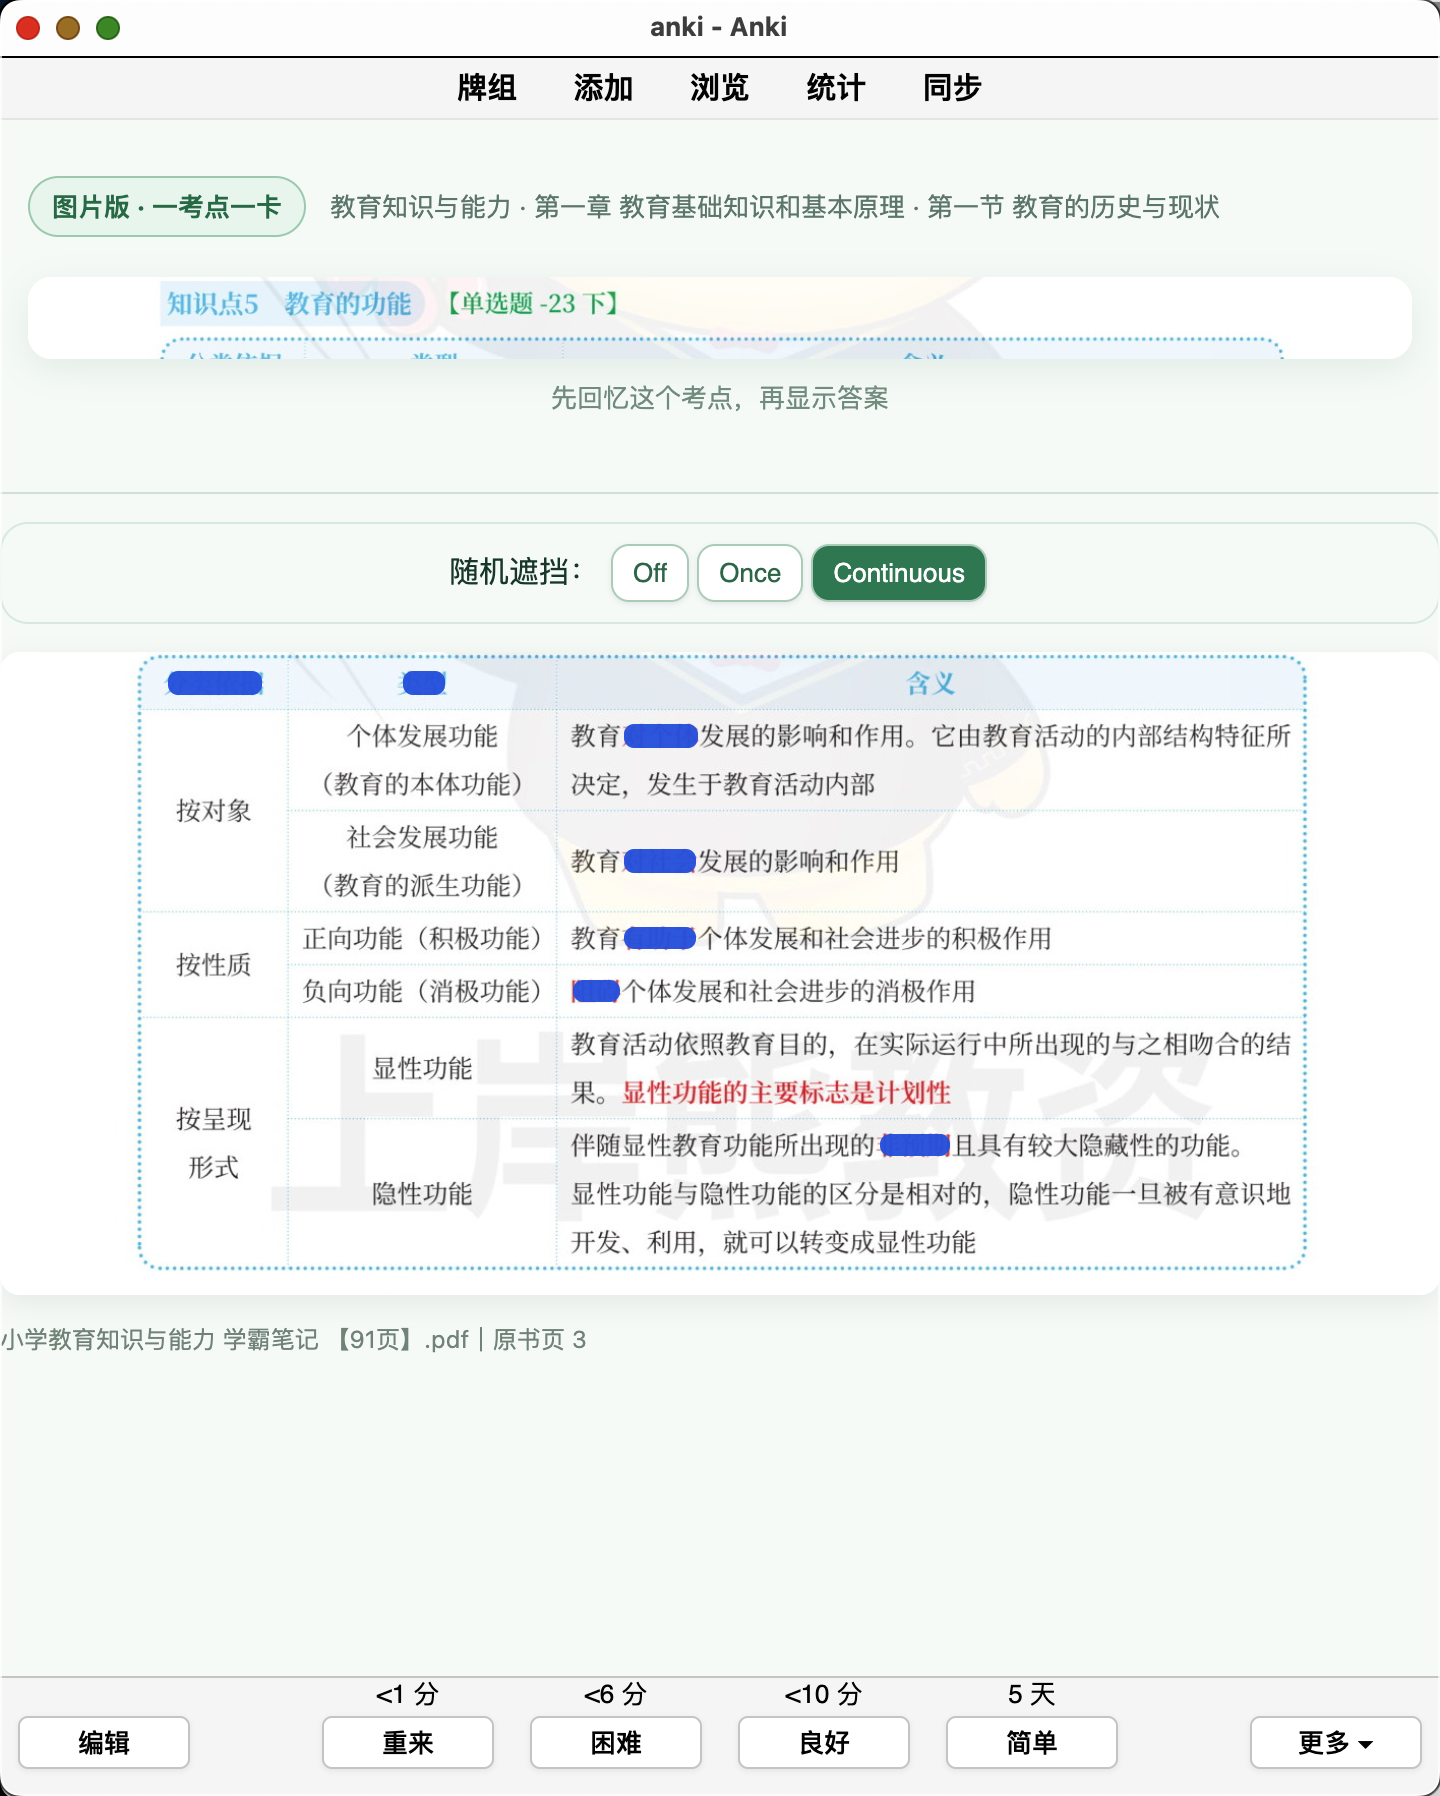Click the 显性功能 type cell
Viewport: 1440px width, 1796px height.
[422, 1068]
